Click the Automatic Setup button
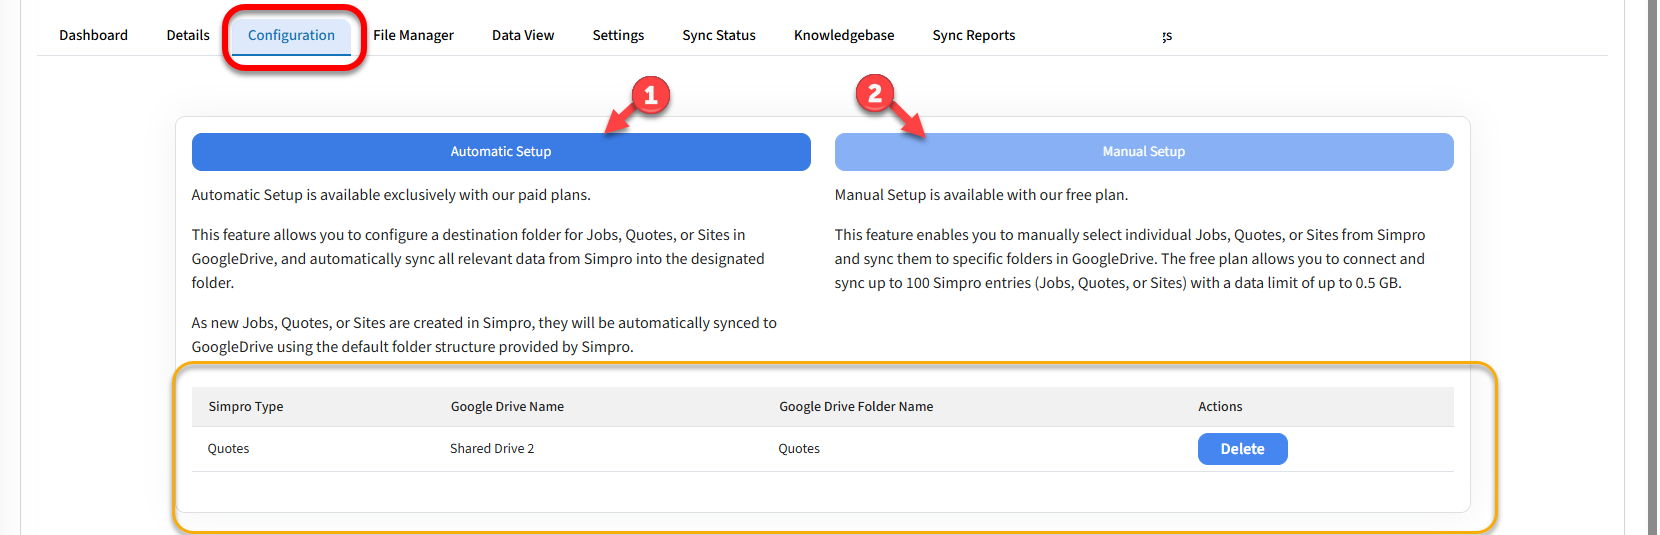Viewport: 1660px width, 535px height. click(x=500, y=152)
